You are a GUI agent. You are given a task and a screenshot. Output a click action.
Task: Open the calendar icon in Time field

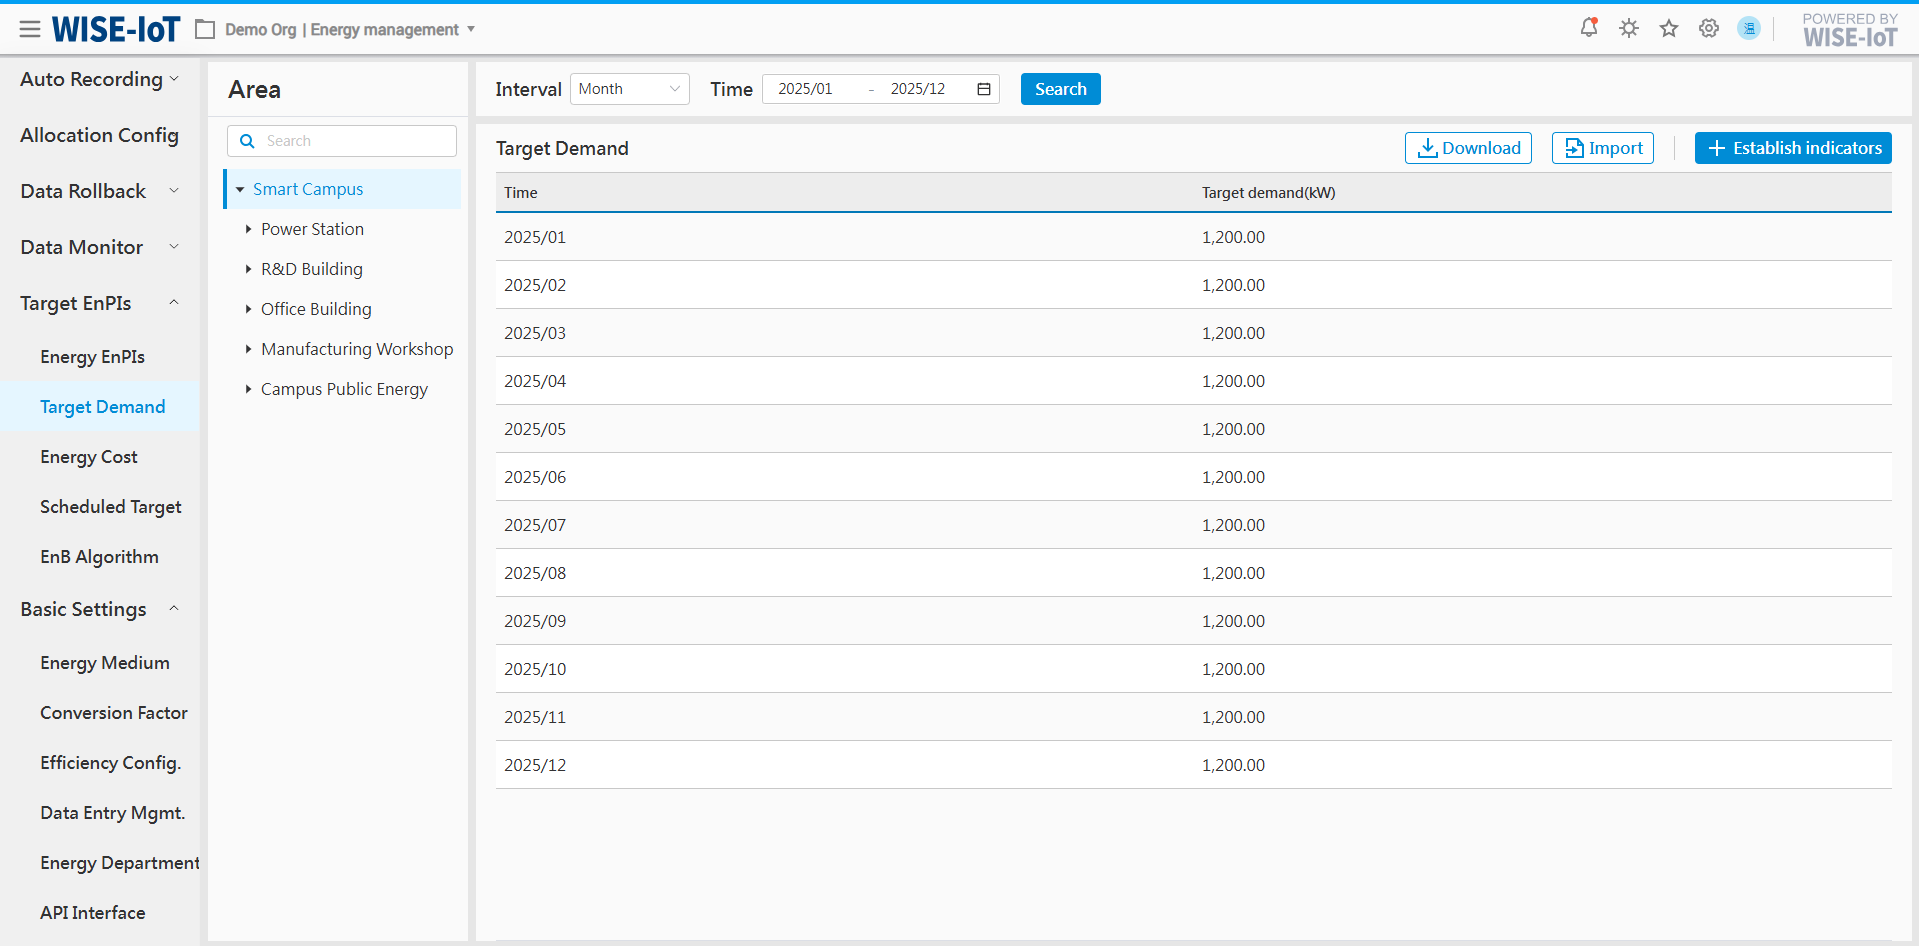click(x=984, y=89)
